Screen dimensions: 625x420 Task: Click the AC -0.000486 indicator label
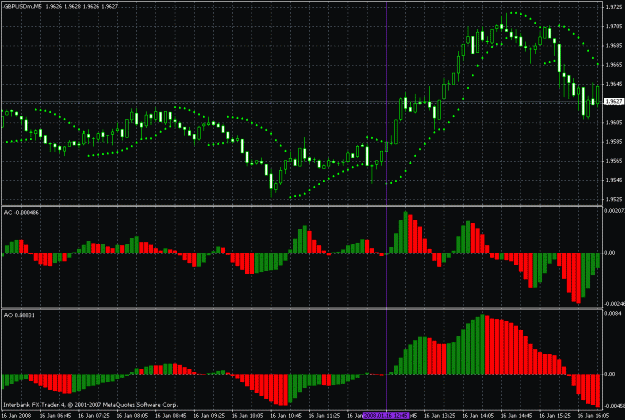[22, 213]
